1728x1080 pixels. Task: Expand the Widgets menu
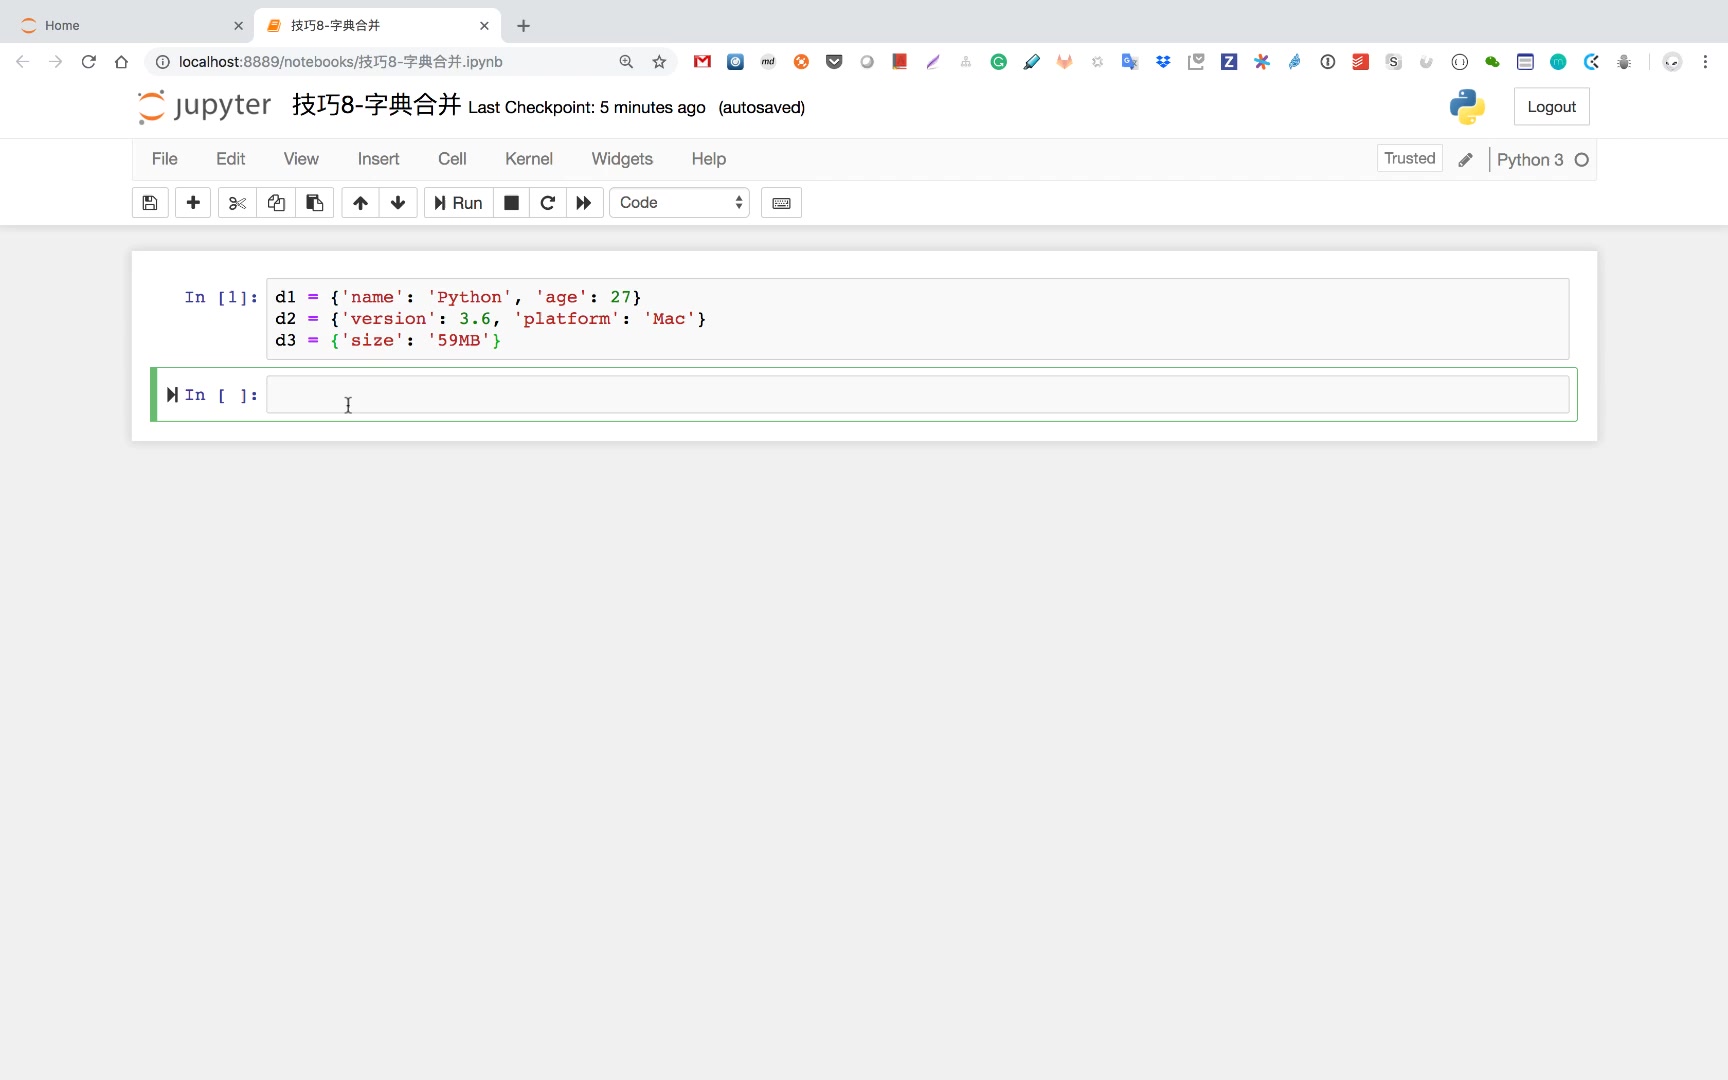[x=621, y=159]
